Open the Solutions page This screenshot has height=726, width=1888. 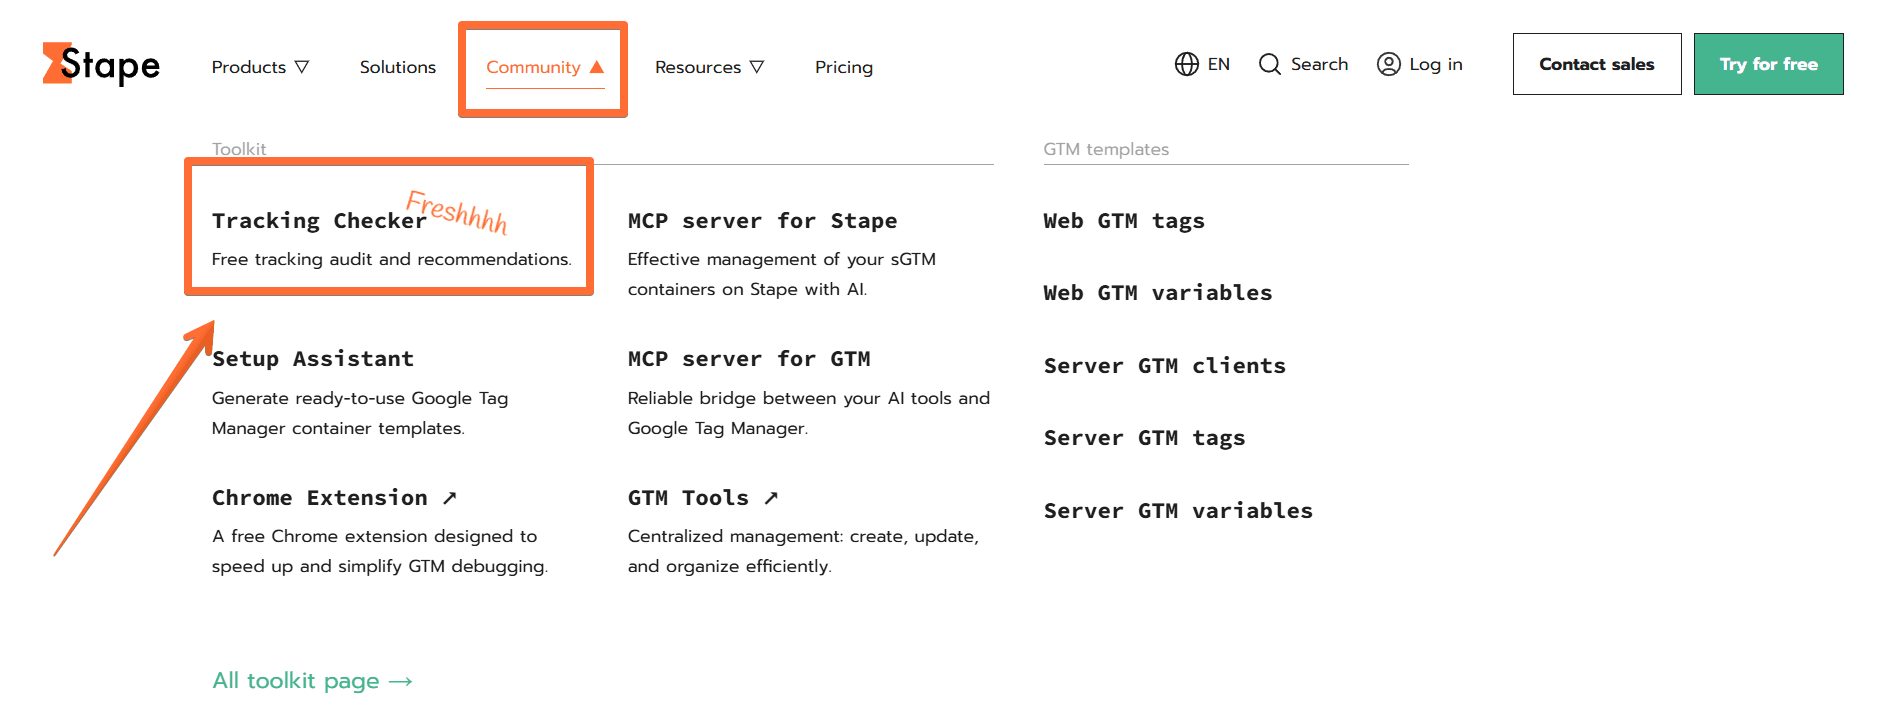tap(398, 67)
